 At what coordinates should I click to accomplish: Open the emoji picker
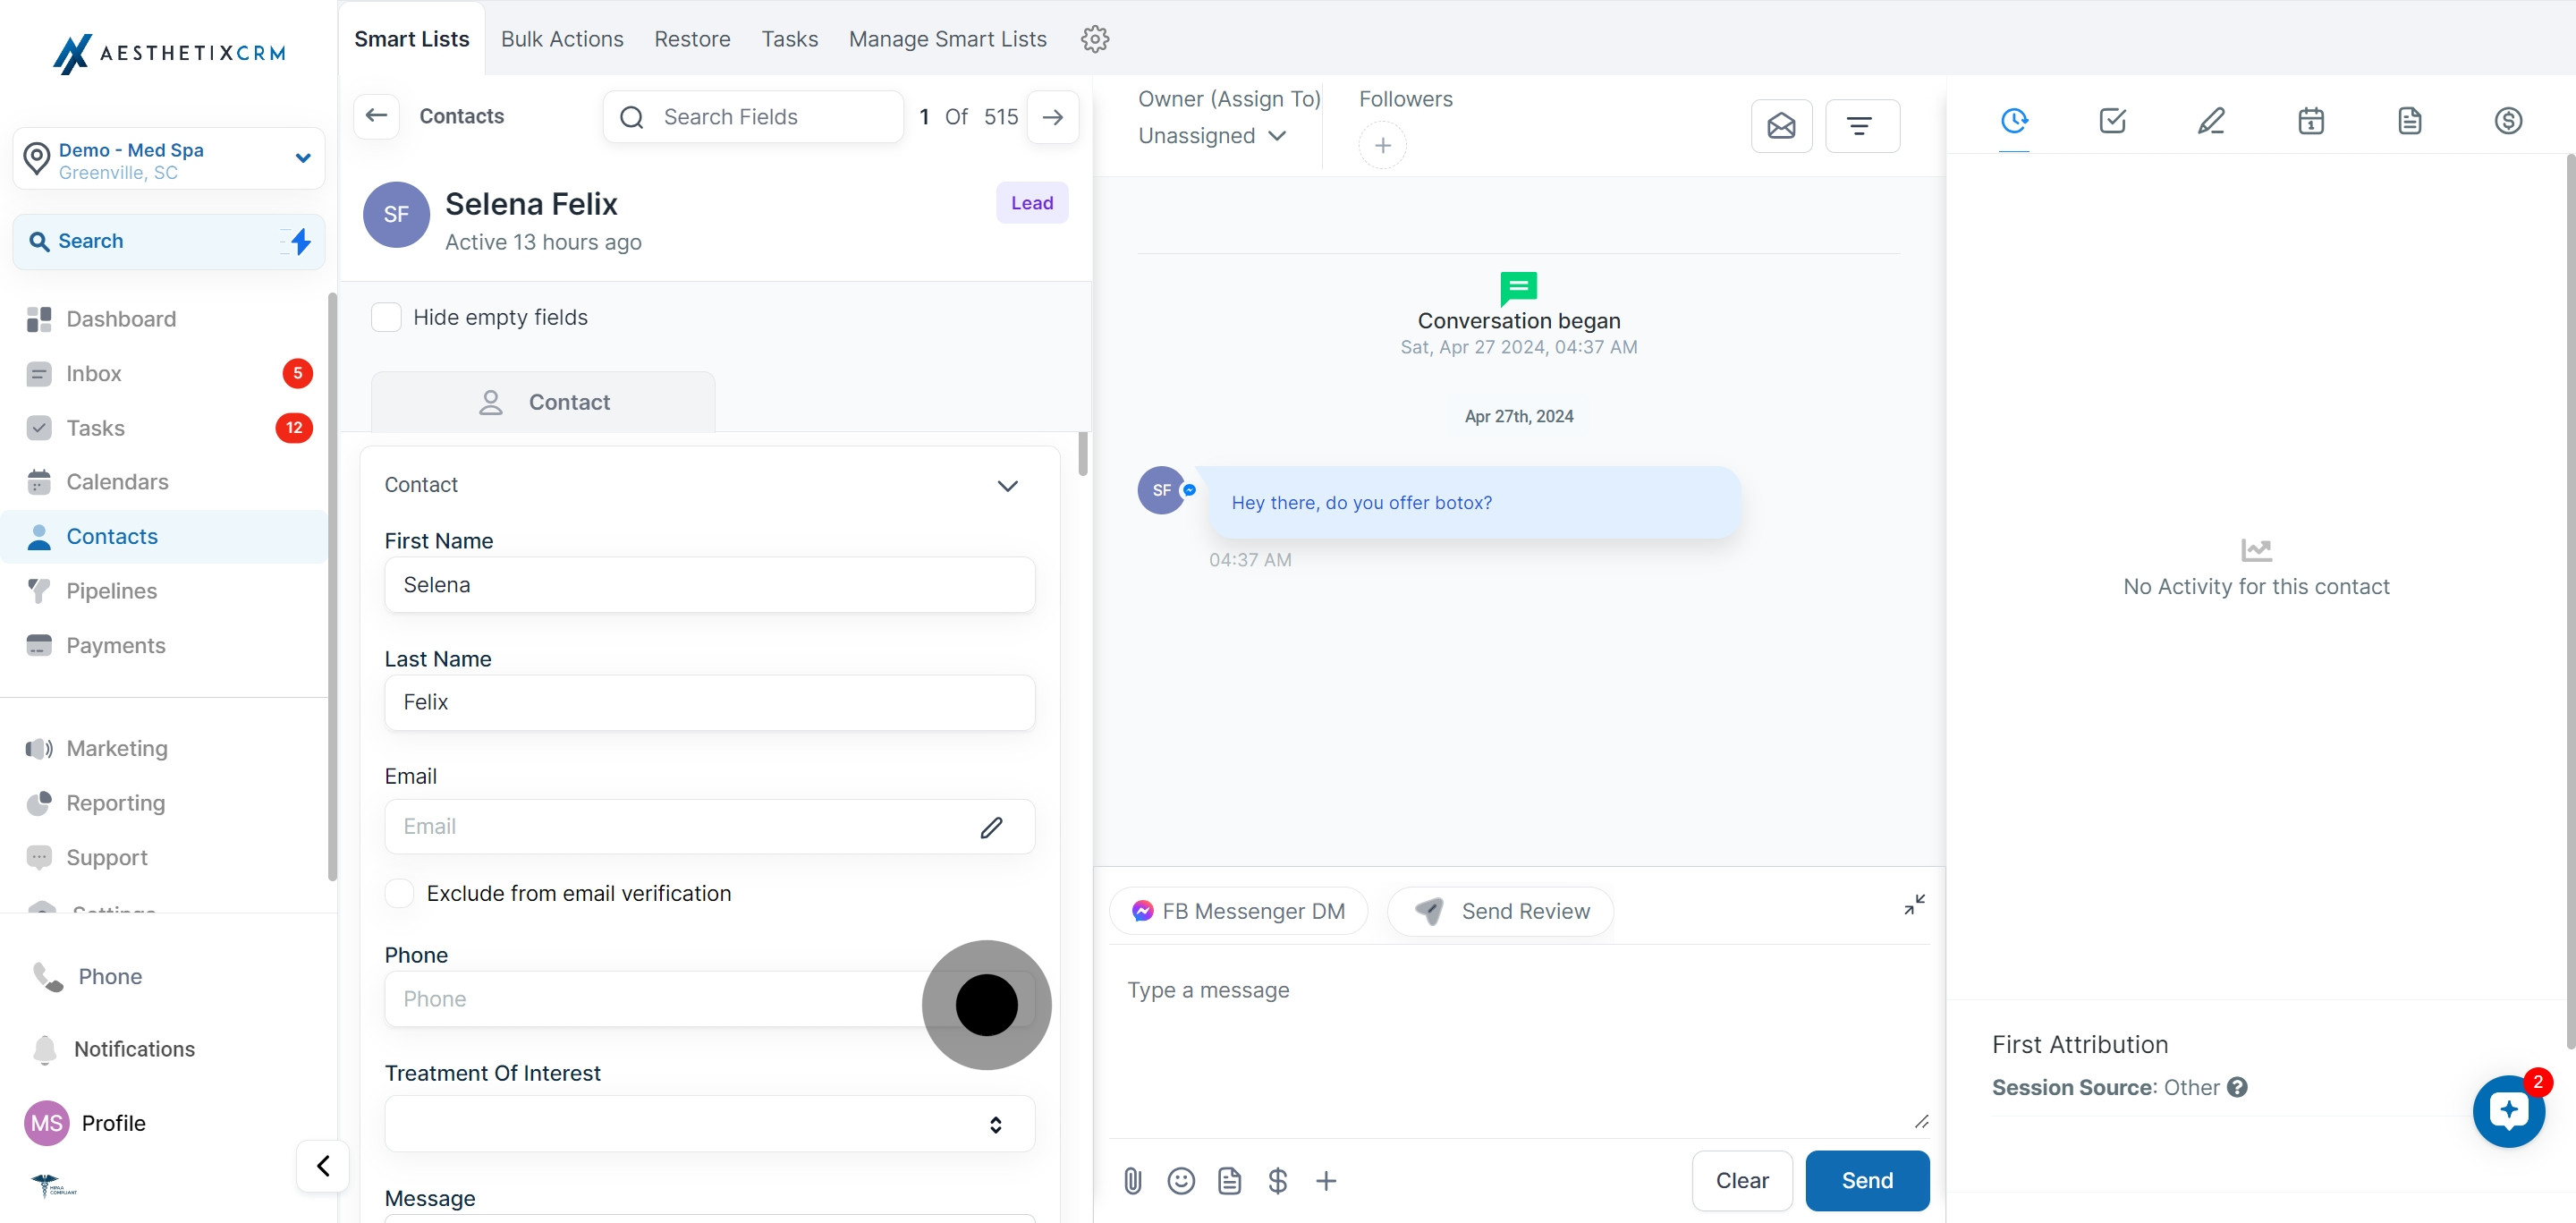pyautogui.click(x=1181, y=1181)
